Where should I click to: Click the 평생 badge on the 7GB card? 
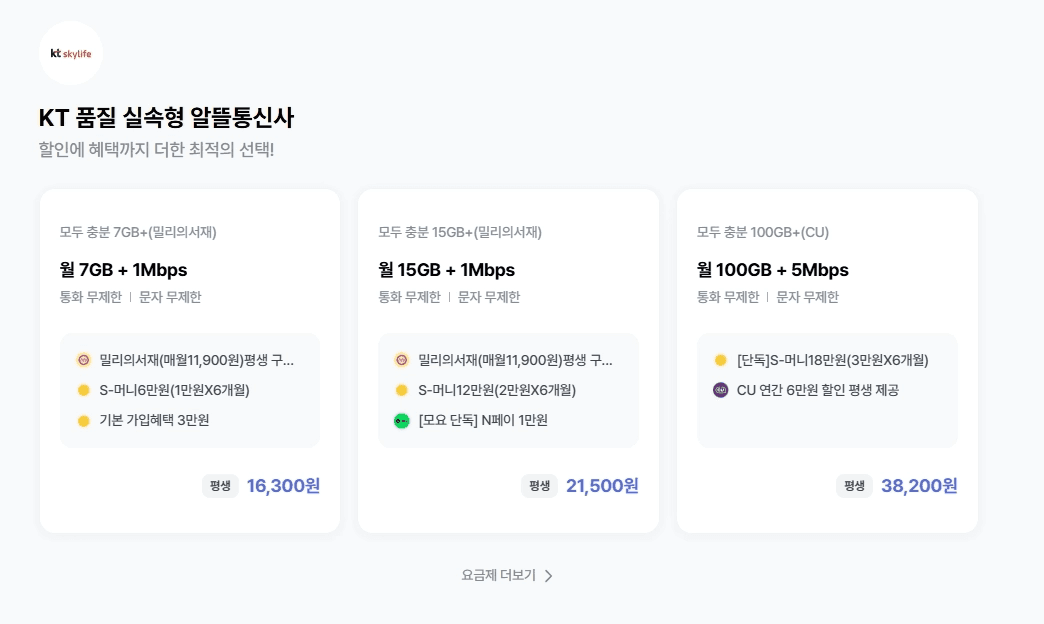[221, 487]
